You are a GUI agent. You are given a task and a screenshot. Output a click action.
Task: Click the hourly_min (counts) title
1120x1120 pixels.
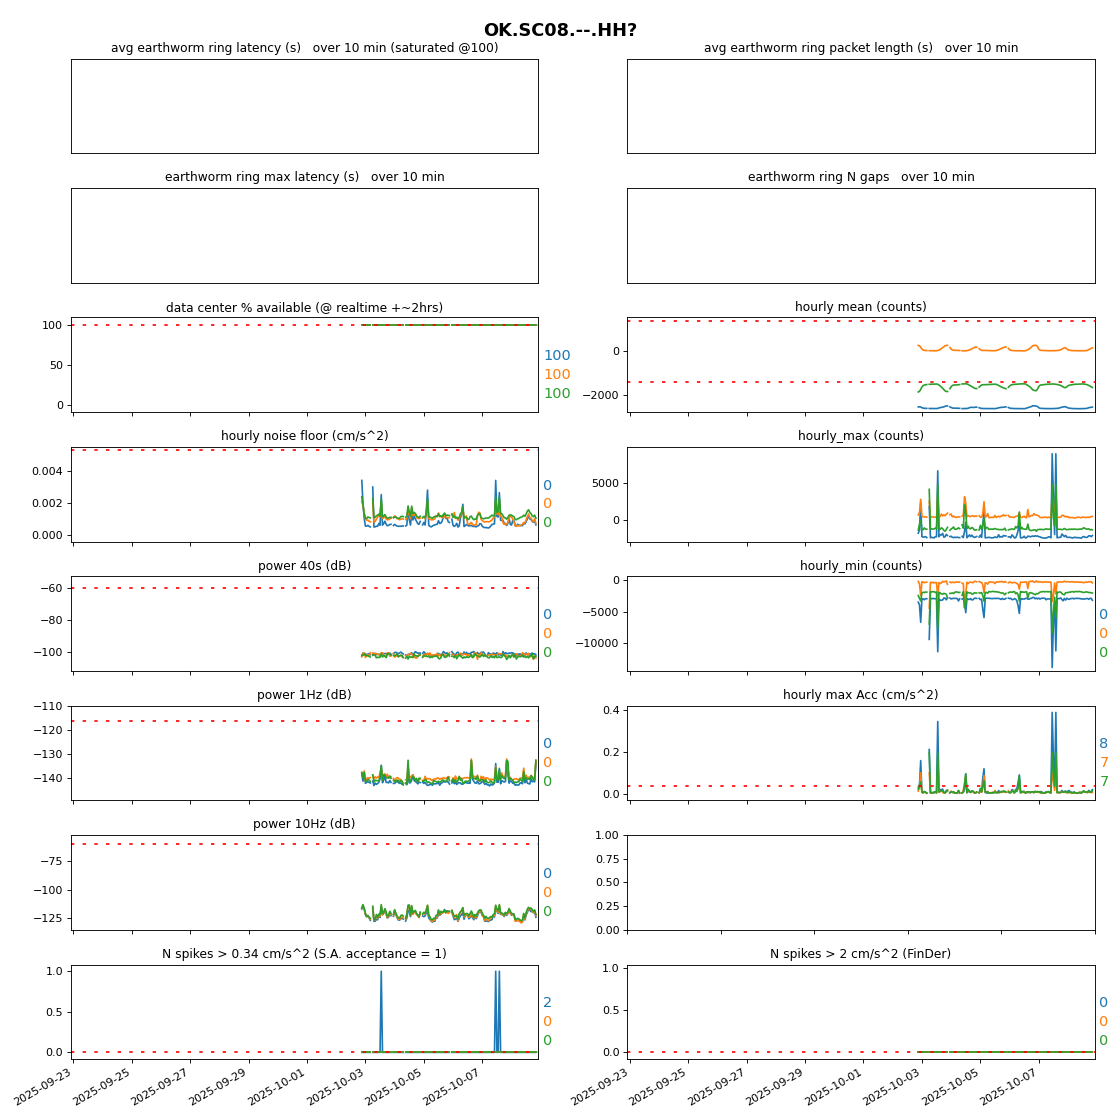pyautogui.click(x=860, y=566)
